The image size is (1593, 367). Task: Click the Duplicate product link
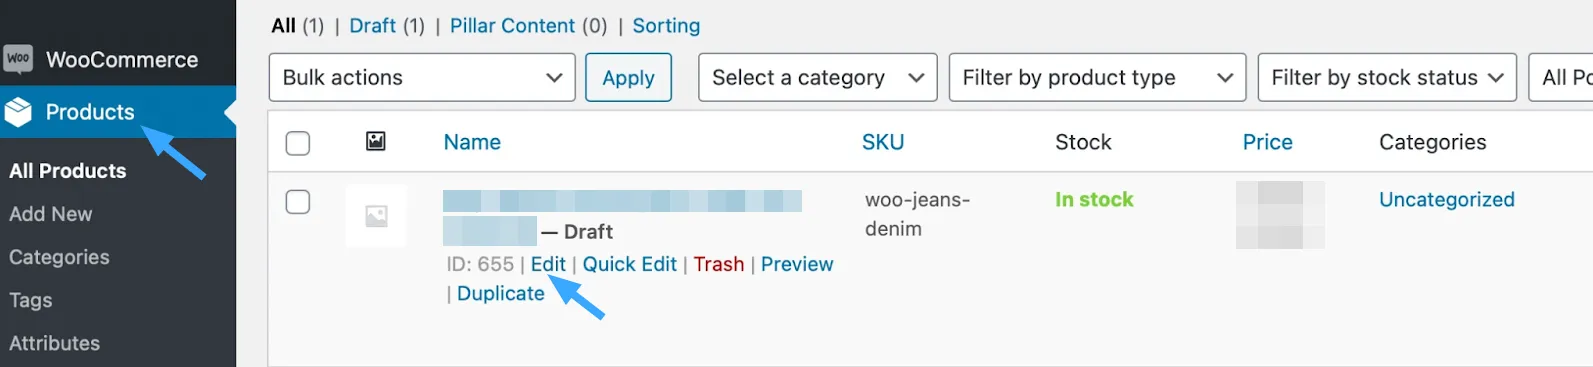click(x=501, y=293)
